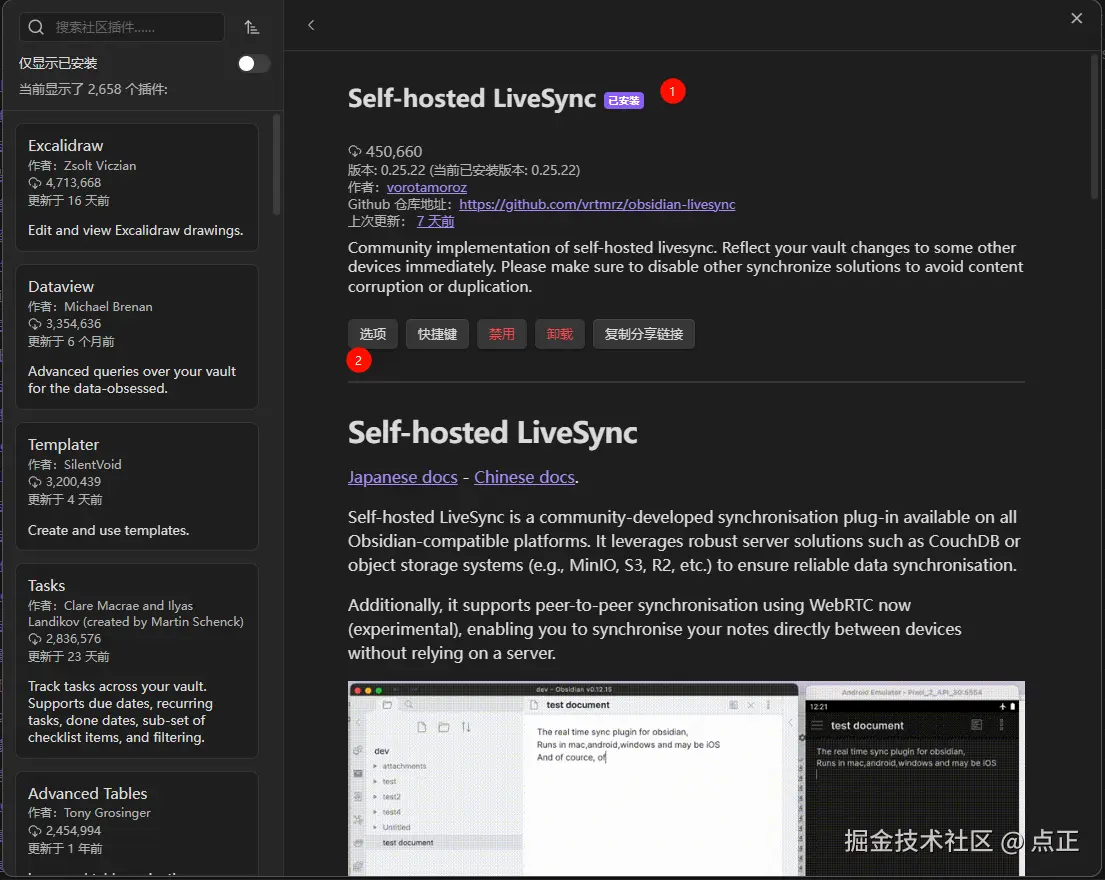Viewport: 1105px width, 880px height.
Task: Click the plugin list scrollbar
Action: [276, 164]
